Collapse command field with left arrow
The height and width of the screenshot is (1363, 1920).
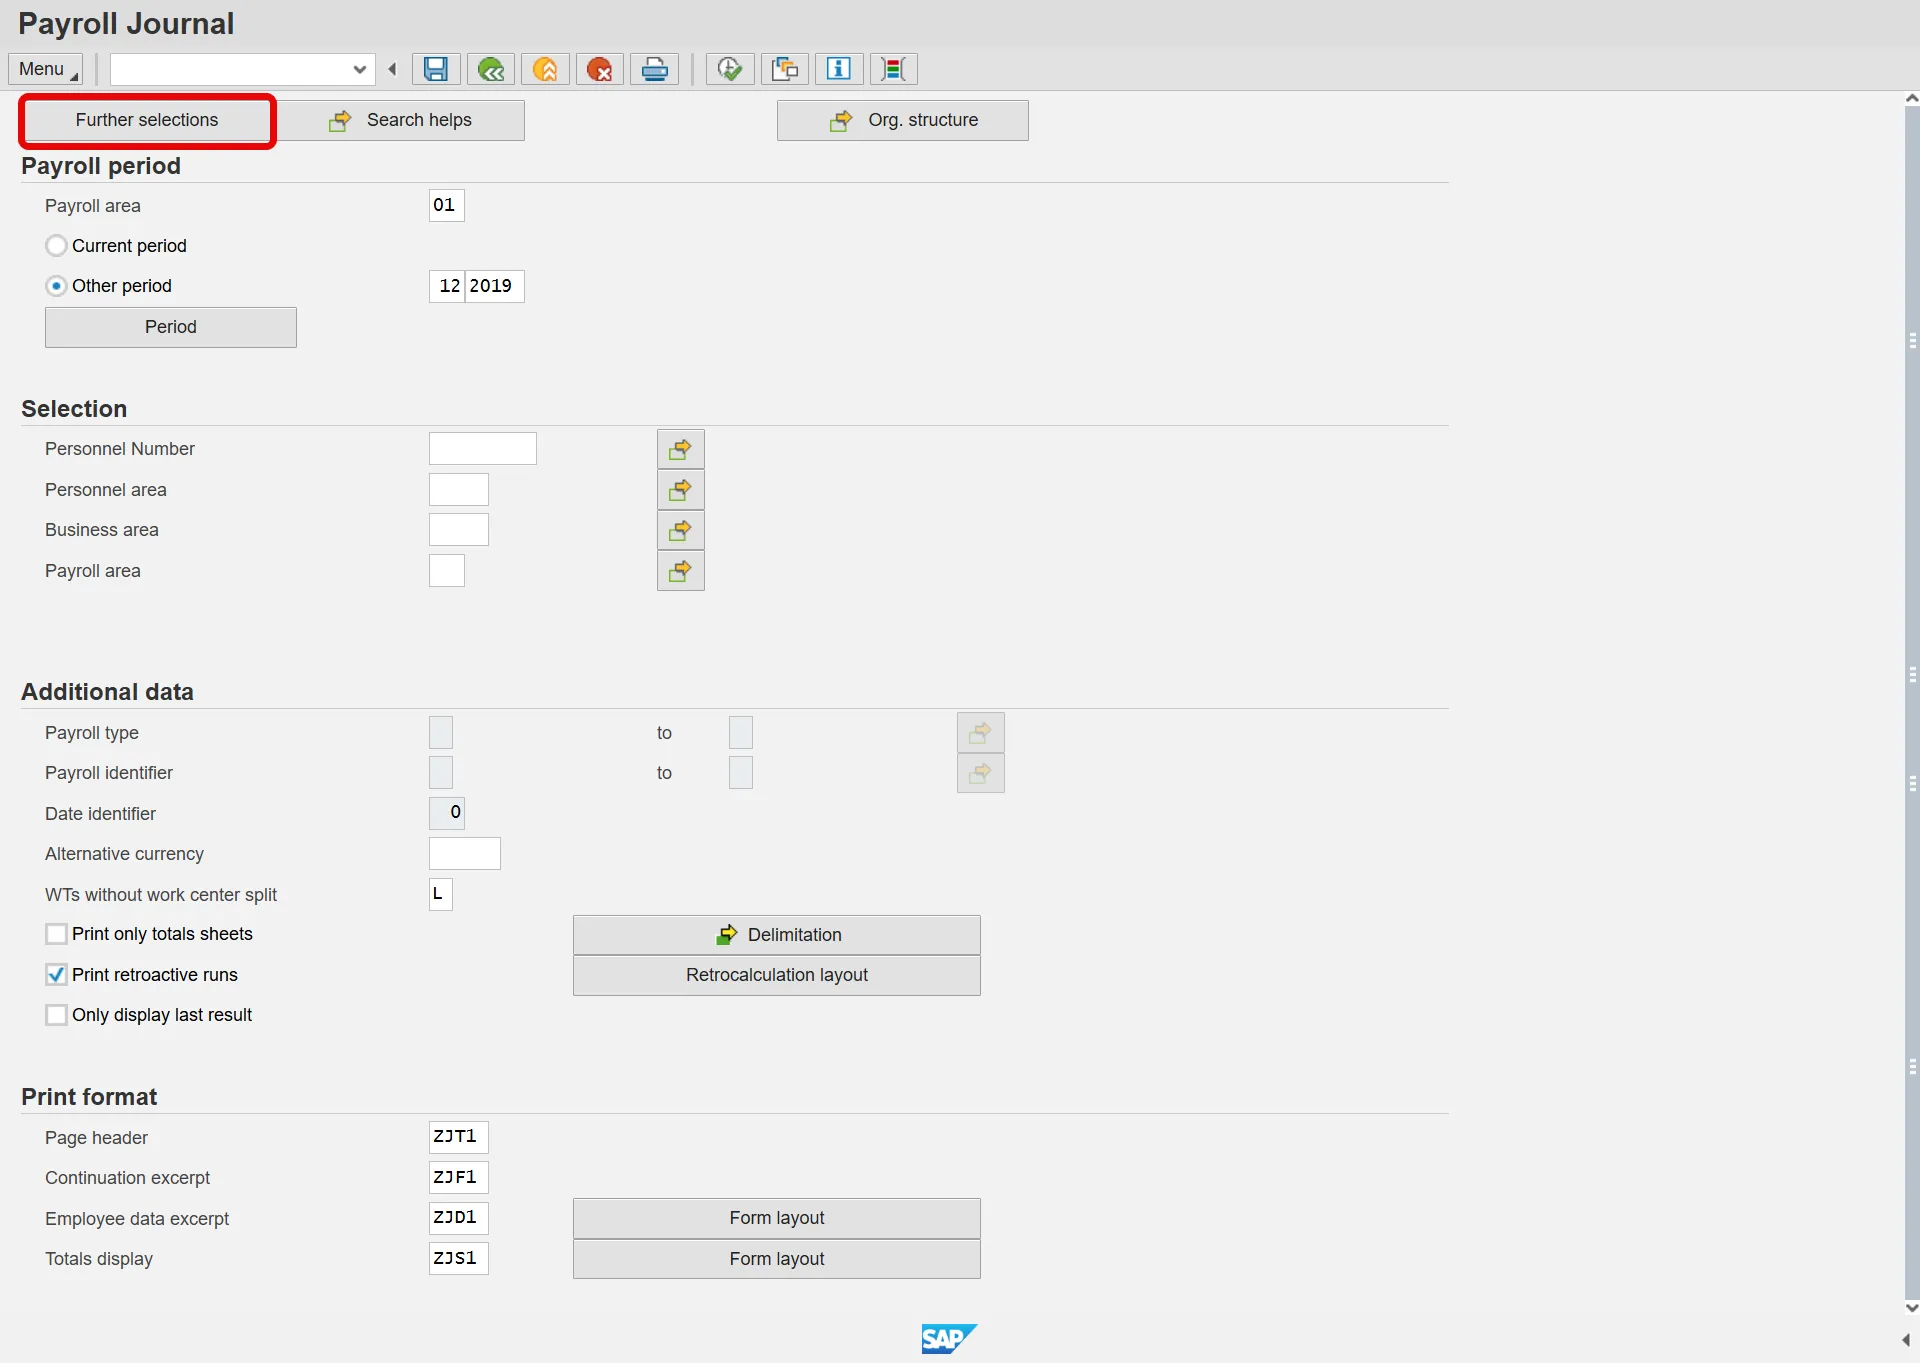coord(393,69)
